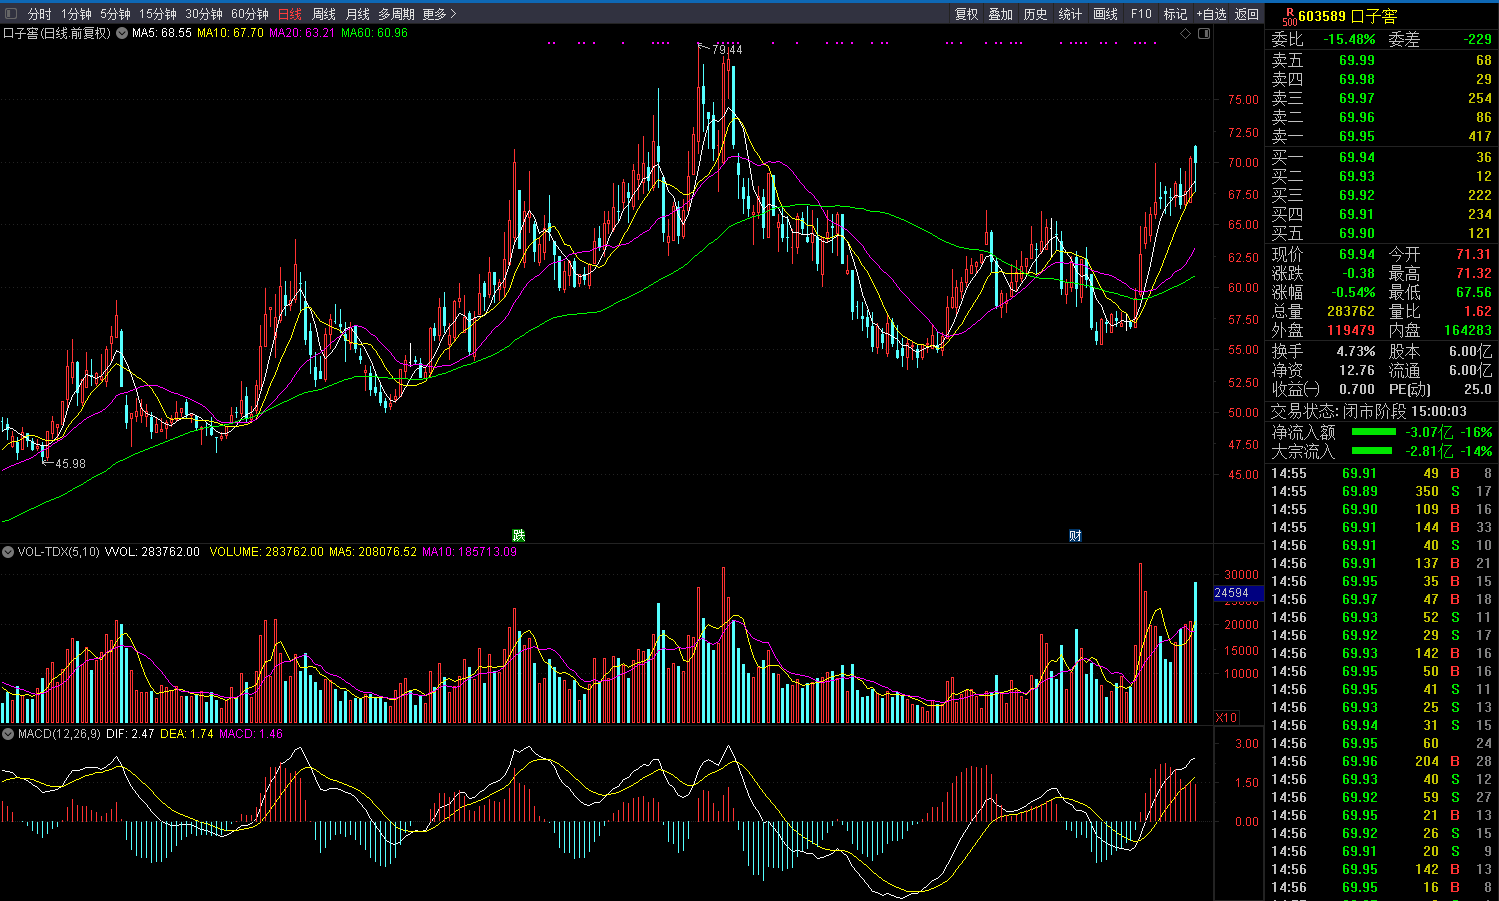Image resolution: width=1499 pixels, height=901 pixels.
Task: Toggle the side panel icon beside the diamond
Action: [x=1204, y=34]
